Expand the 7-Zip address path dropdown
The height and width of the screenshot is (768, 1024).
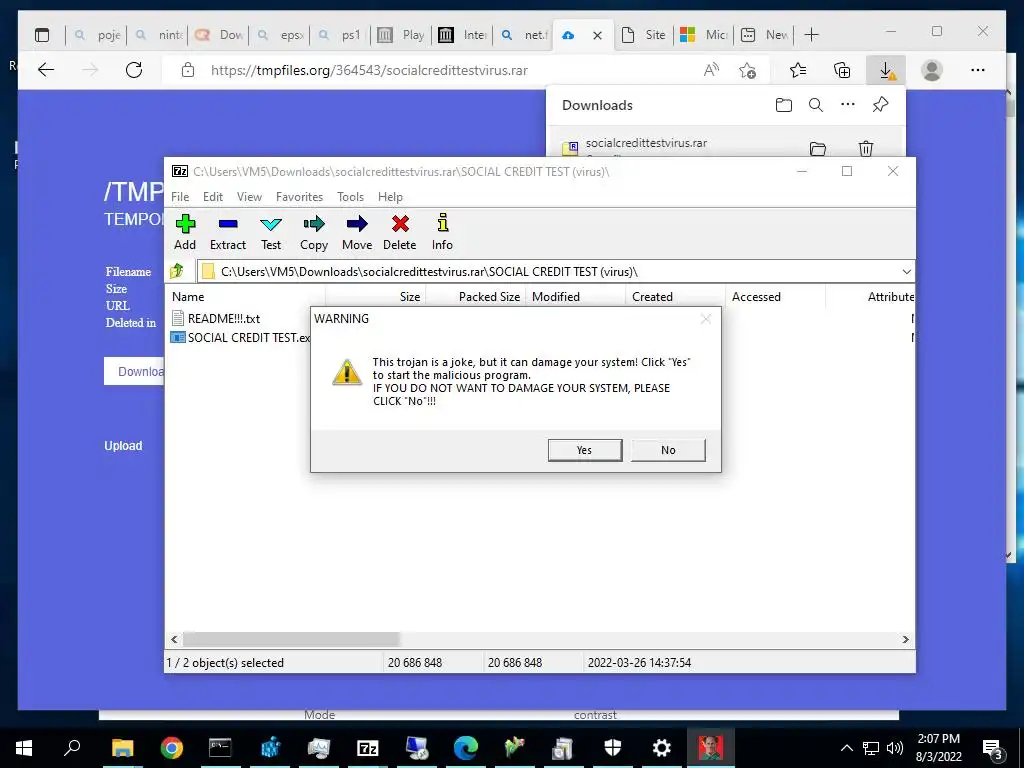pyautogui.click(x=906, y=272)
